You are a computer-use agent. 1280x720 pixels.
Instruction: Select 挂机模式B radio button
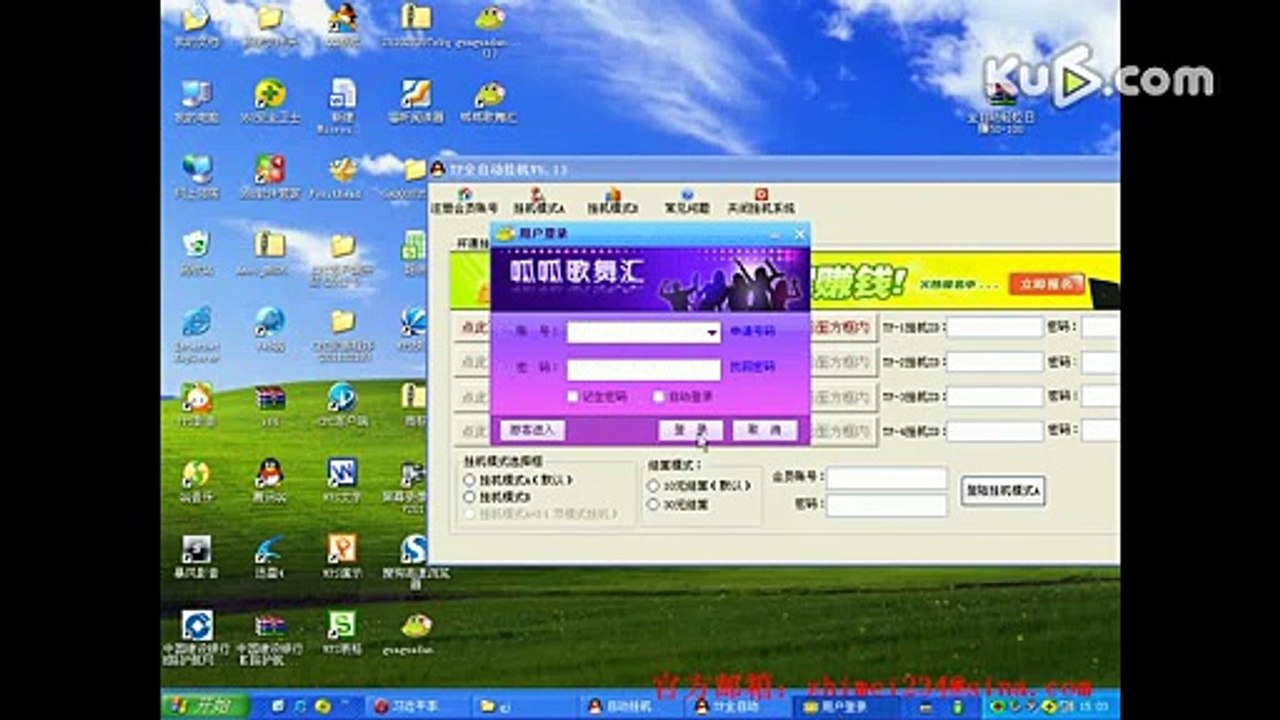point(469,496)
